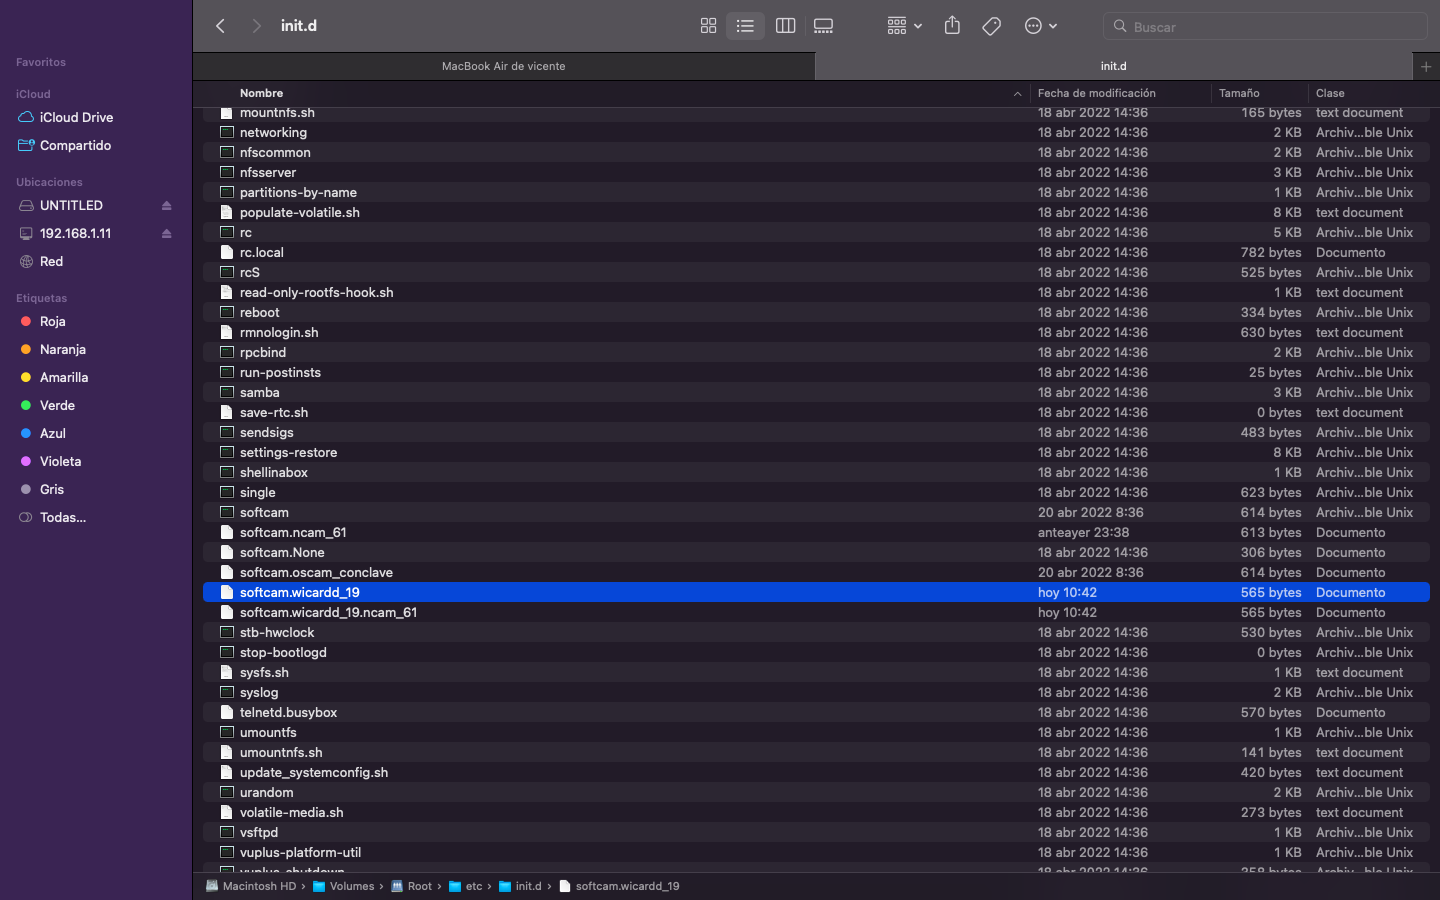The width and height of the screenshot is (1440, 900).
Task: Open the more actions ellipsis menu
Action: [x=1040, y=26]
